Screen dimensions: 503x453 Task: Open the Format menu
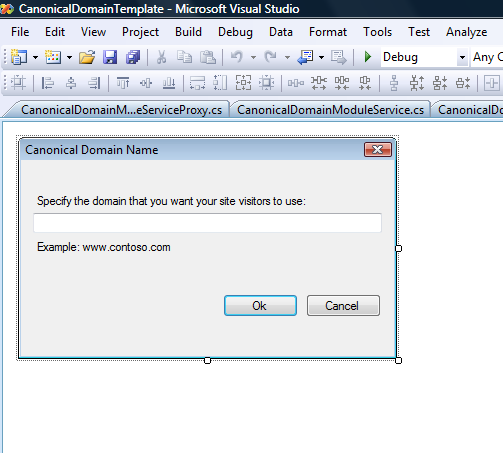tap(328, 32)
